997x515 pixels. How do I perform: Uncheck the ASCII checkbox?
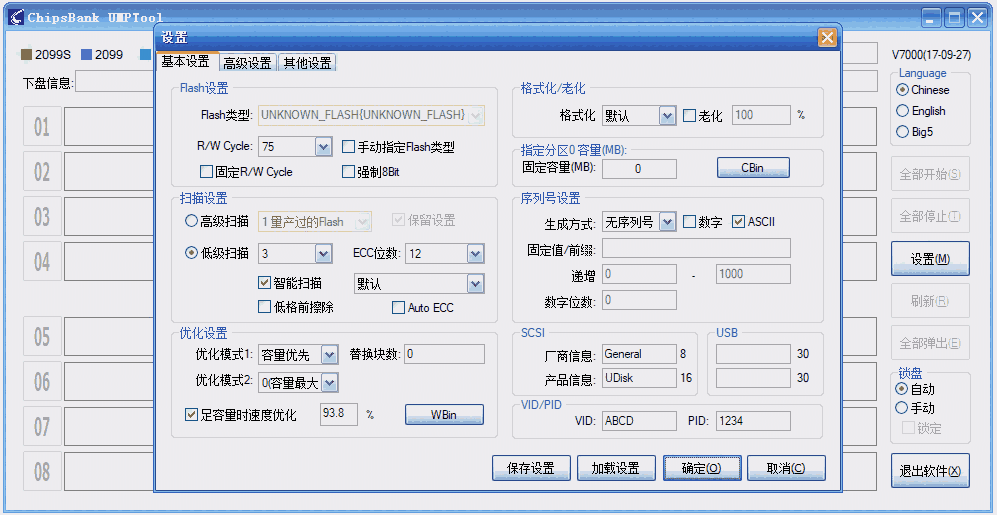click(738, 222)
